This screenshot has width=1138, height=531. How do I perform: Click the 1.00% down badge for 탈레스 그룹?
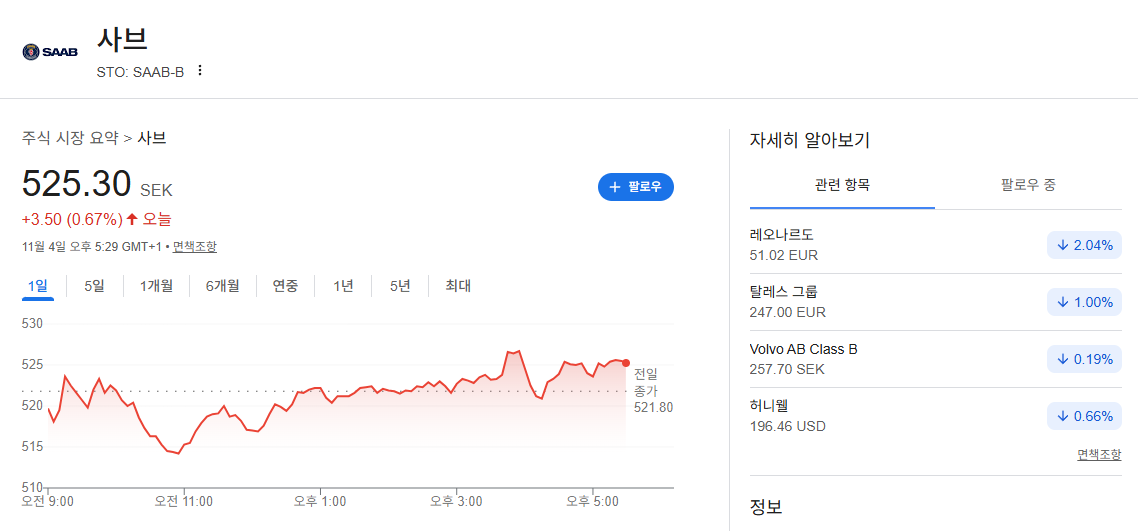click(1084, 302)
